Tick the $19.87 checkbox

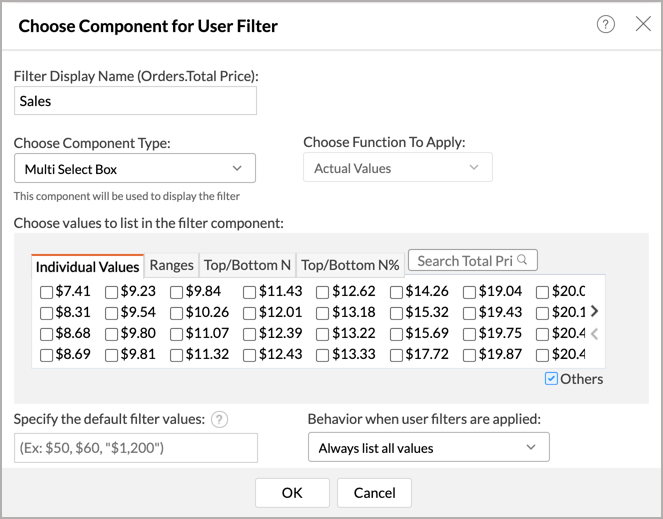(x=469, y=355)
